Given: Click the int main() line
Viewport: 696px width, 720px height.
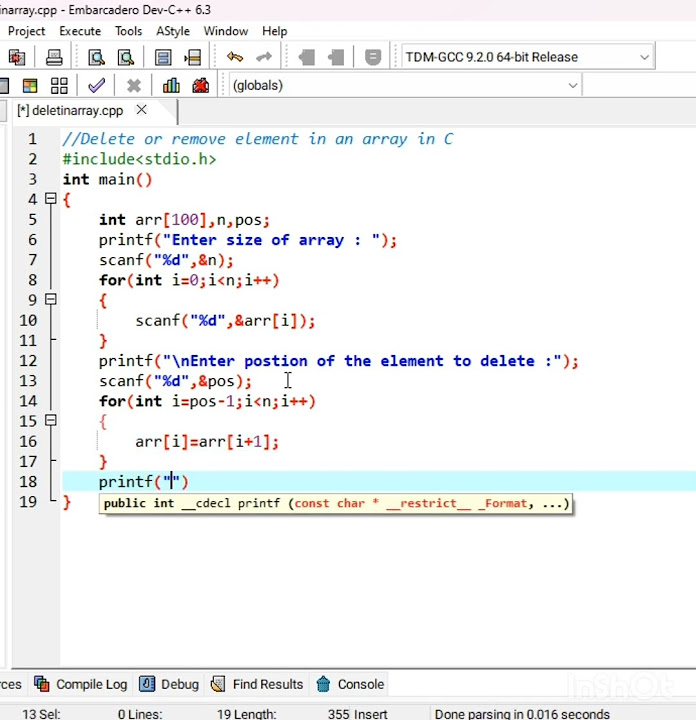Looking at the screenshot, I should (107, 179).
